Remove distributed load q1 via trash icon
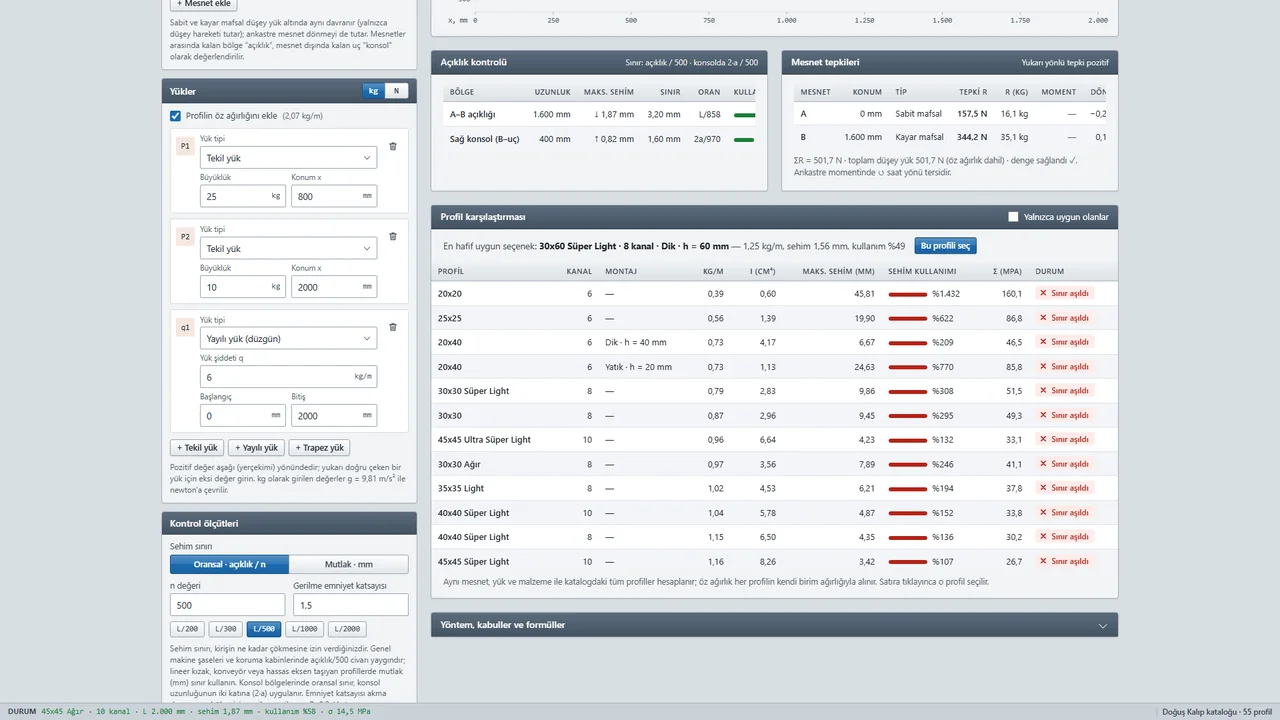 tap(392, 327)
